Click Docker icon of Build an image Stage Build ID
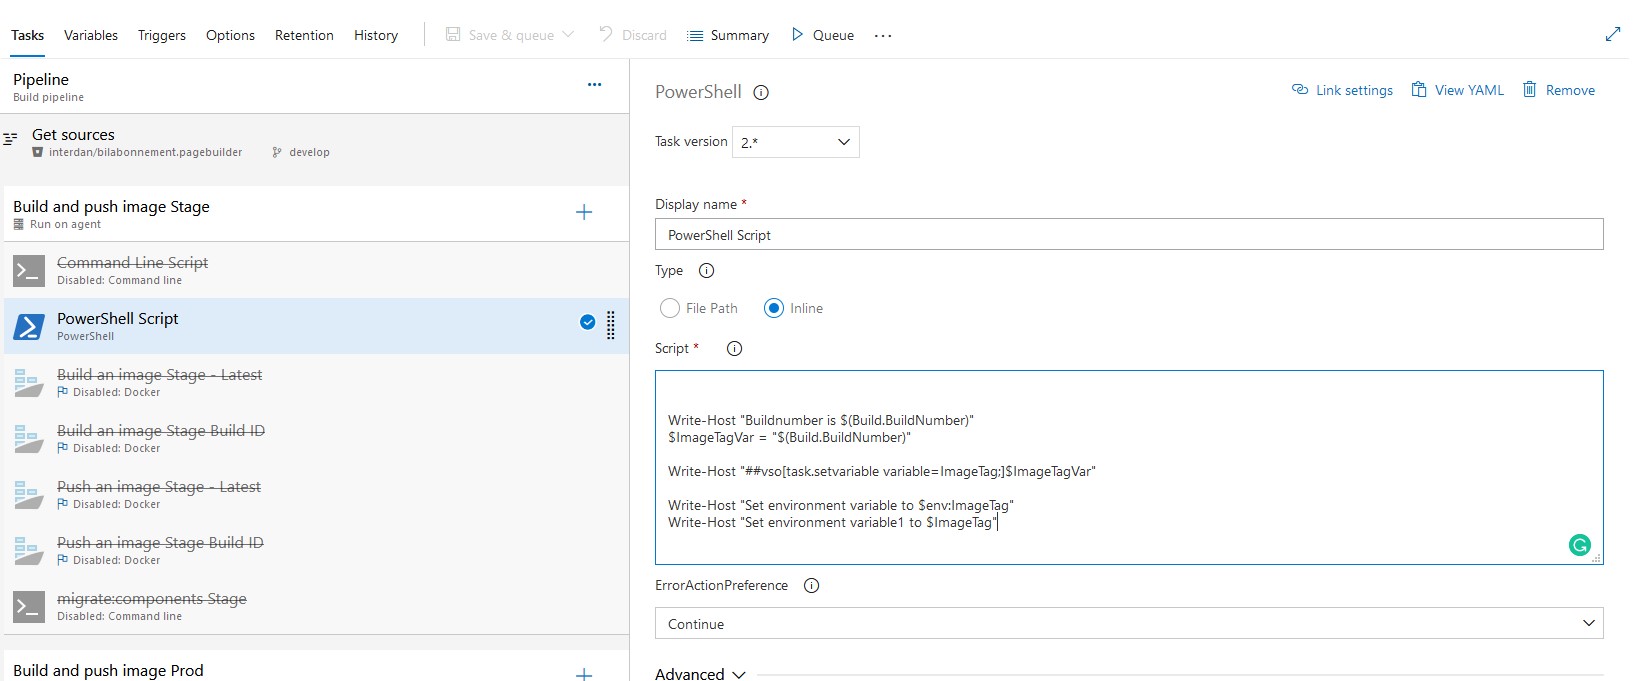The image size is (1637, 681). (x=29, y=438)
